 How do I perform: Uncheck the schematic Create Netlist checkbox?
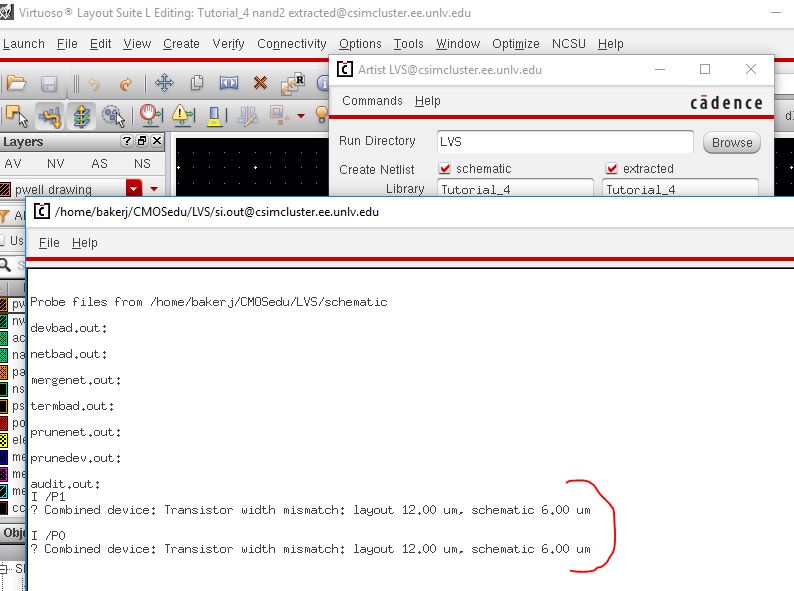445,168
